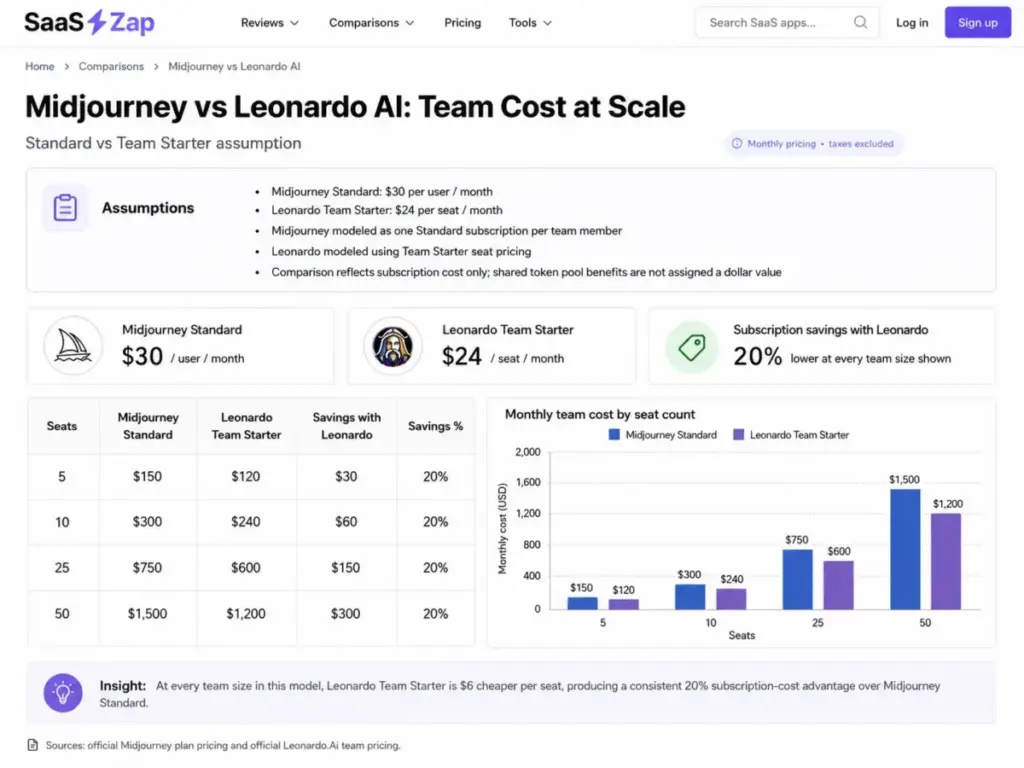Click the Sign up button
1024x768 pixels.
point(978,23)
